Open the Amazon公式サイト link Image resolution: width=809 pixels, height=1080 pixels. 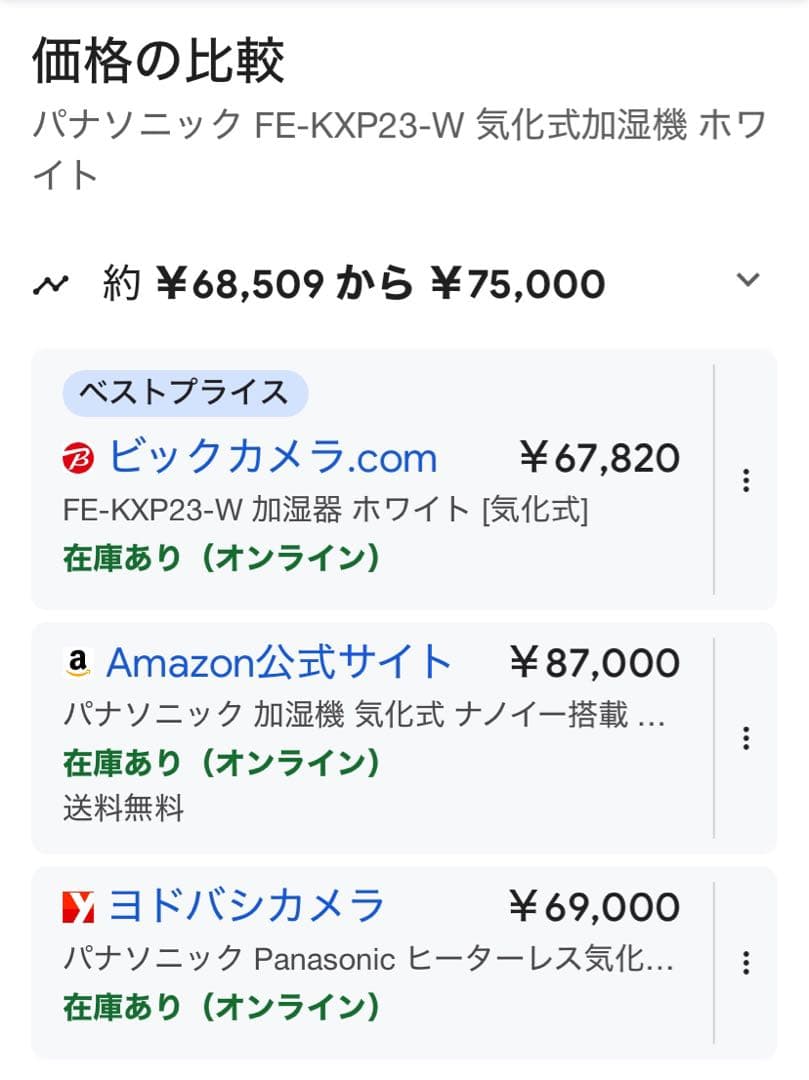click(x=280, y=661)
